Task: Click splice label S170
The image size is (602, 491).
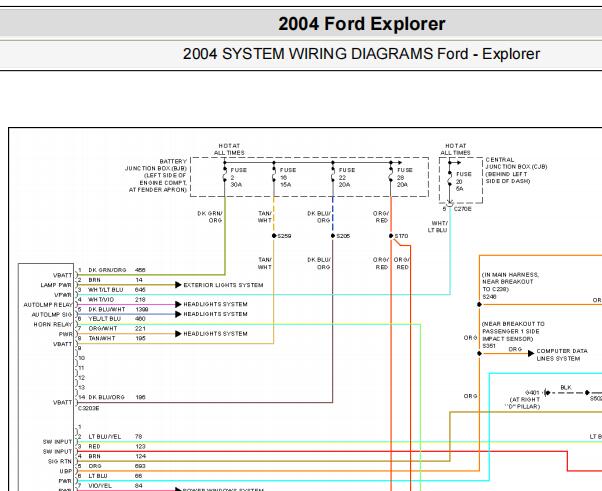Action: coord(401,236)
